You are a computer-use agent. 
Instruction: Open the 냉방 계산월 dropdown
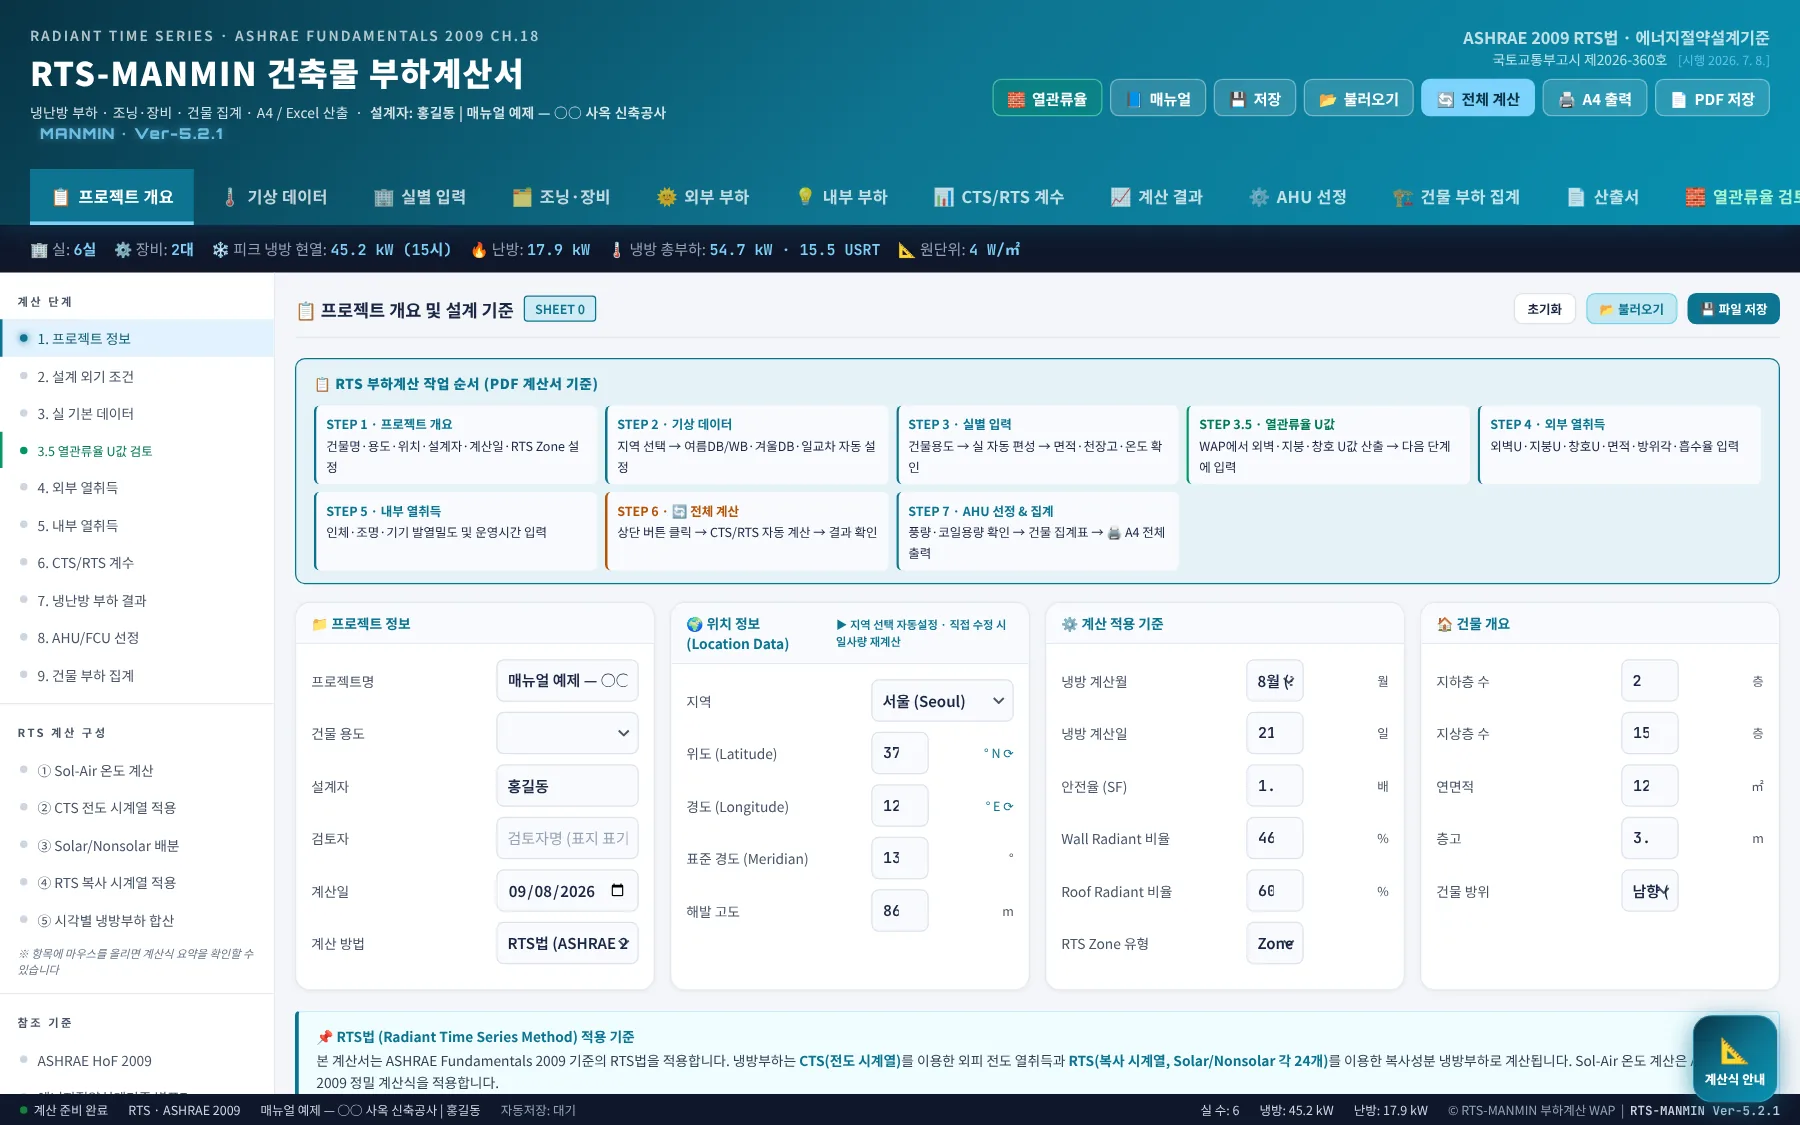[1275, 681]
